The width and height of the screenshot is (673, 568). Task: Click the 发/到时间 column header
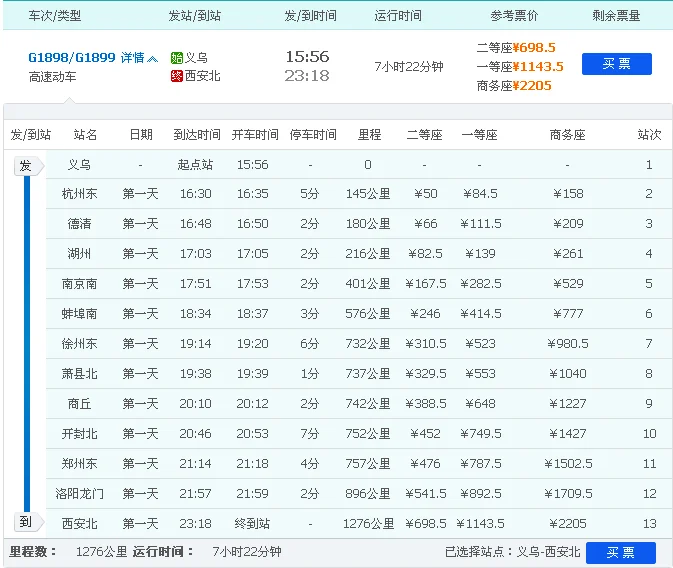click(x=310, y=16)
